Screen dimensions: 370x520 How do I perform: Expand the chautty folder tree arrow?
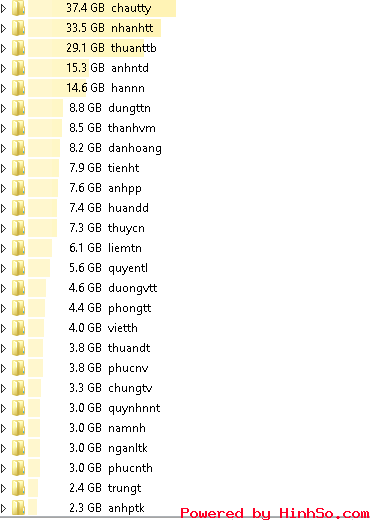(x=4, y=8)
